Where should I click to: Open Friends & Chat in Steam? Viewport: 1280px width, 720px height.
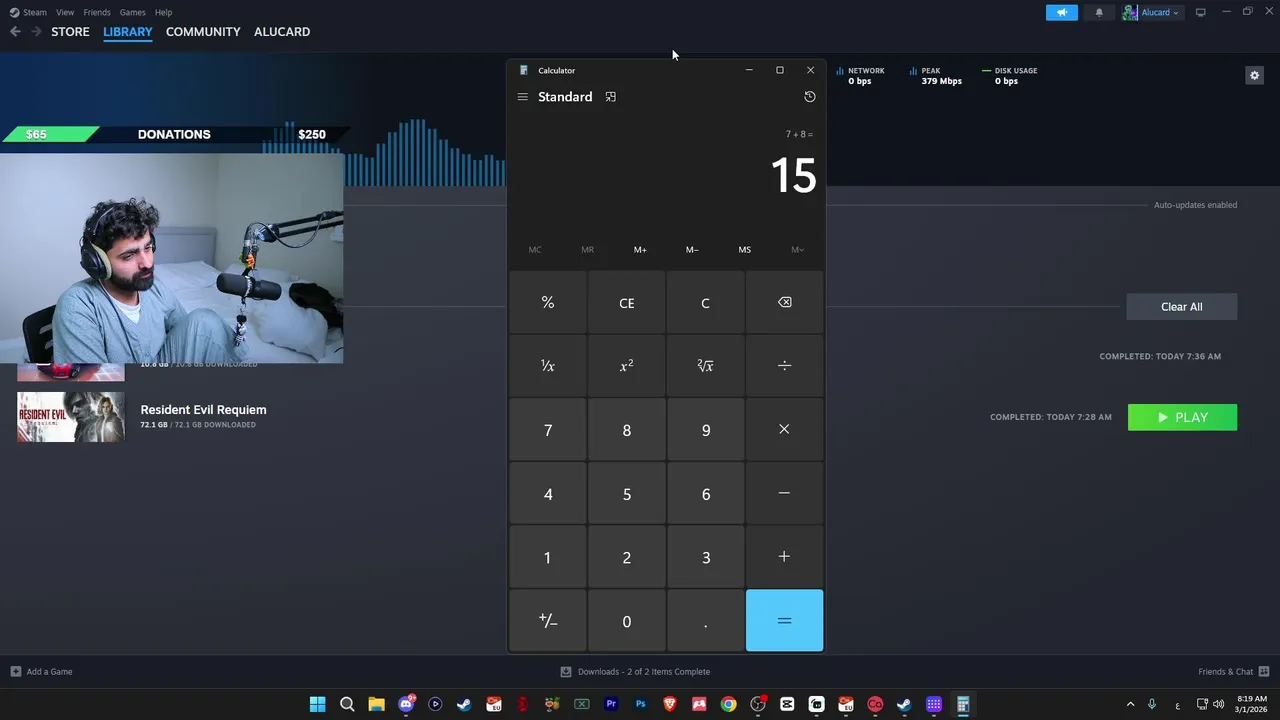pos(1234,672)
